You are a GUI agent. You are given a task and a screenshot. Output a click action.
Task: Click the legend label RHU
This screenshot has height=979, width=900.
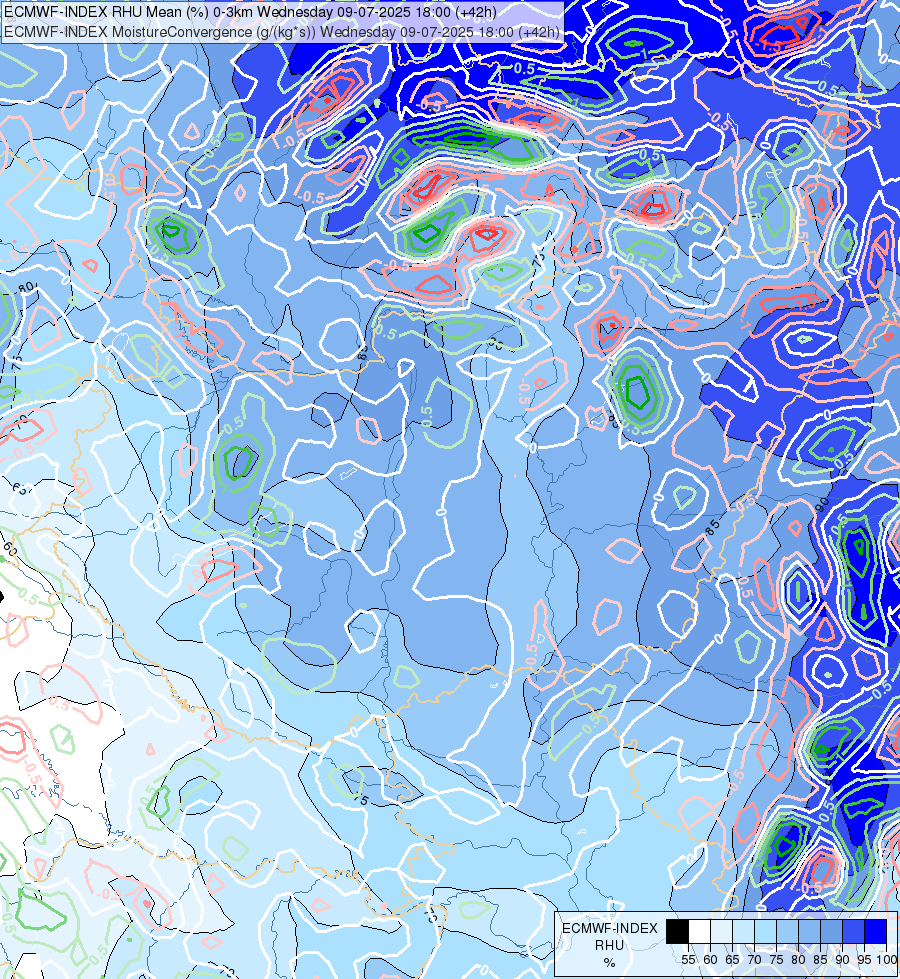[609, 945]
